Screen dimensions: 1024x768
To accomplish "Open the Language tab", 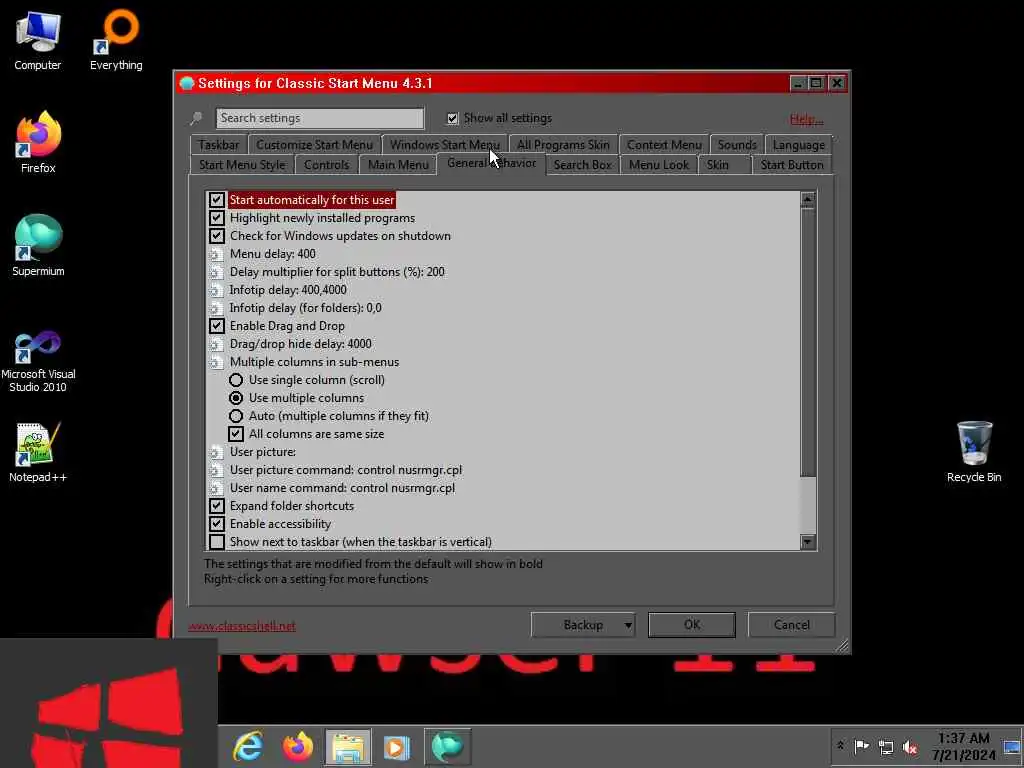I will [799, 145].
